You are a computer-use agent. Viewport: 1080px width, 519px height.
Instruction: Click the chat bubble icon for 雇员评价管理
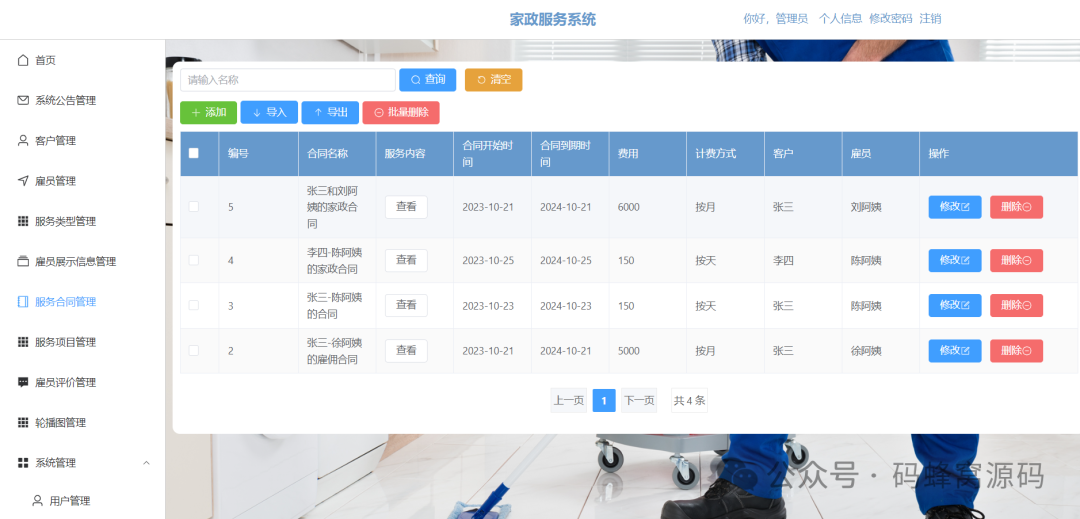[x=23, y=382]
